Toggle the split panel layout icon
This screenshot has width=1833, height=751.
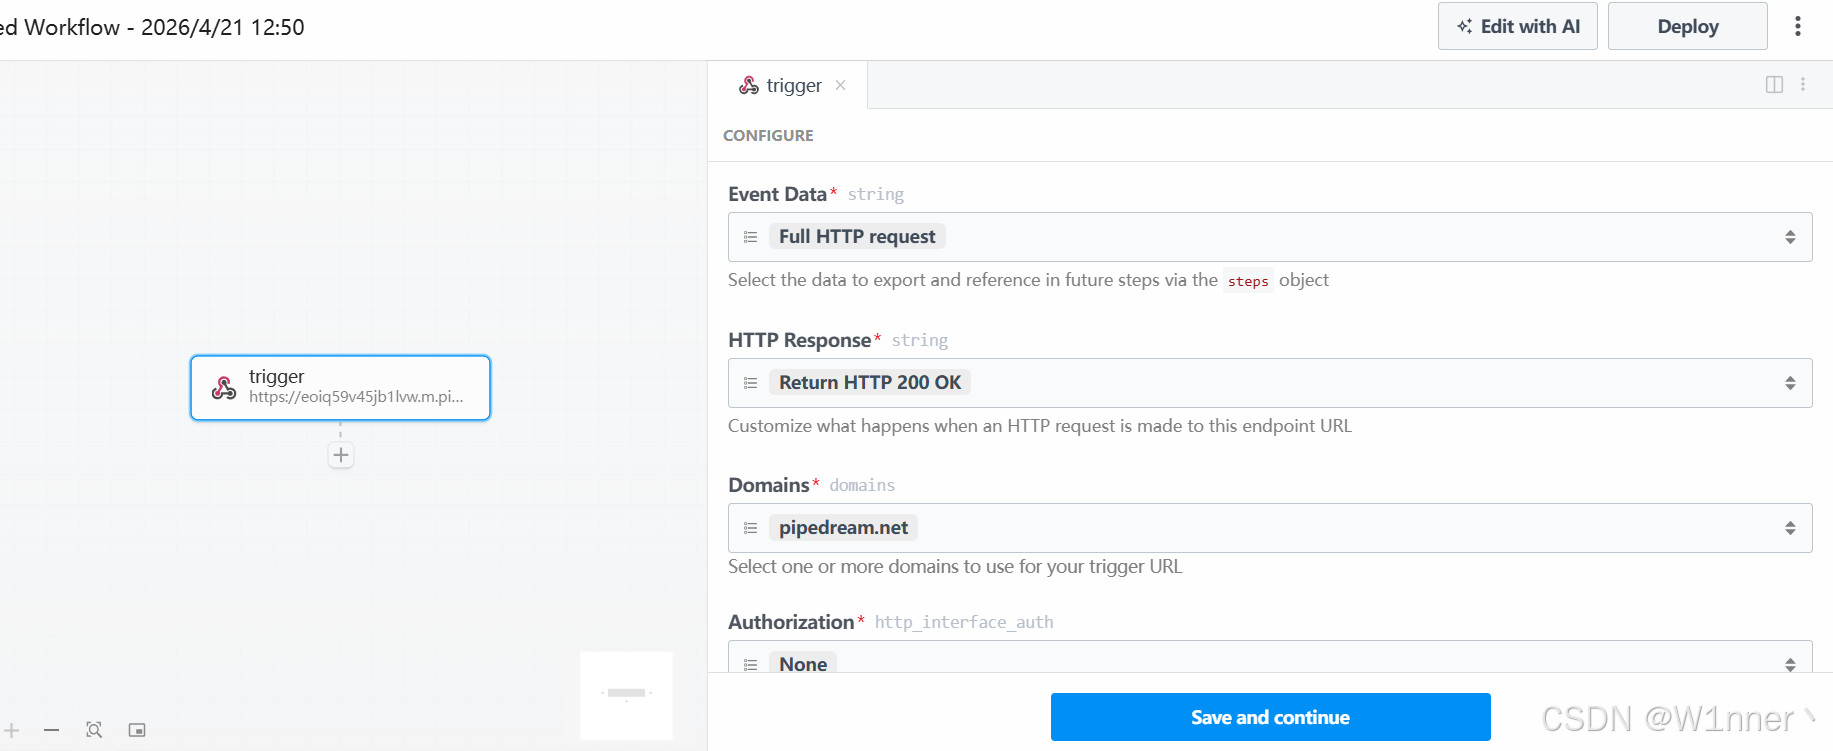tap(1774, 85)
